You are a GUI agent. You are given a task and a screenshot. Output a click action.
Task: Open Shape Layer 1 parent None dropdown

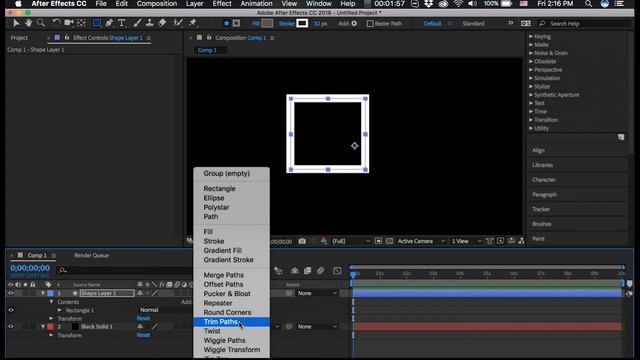[317, 293]
